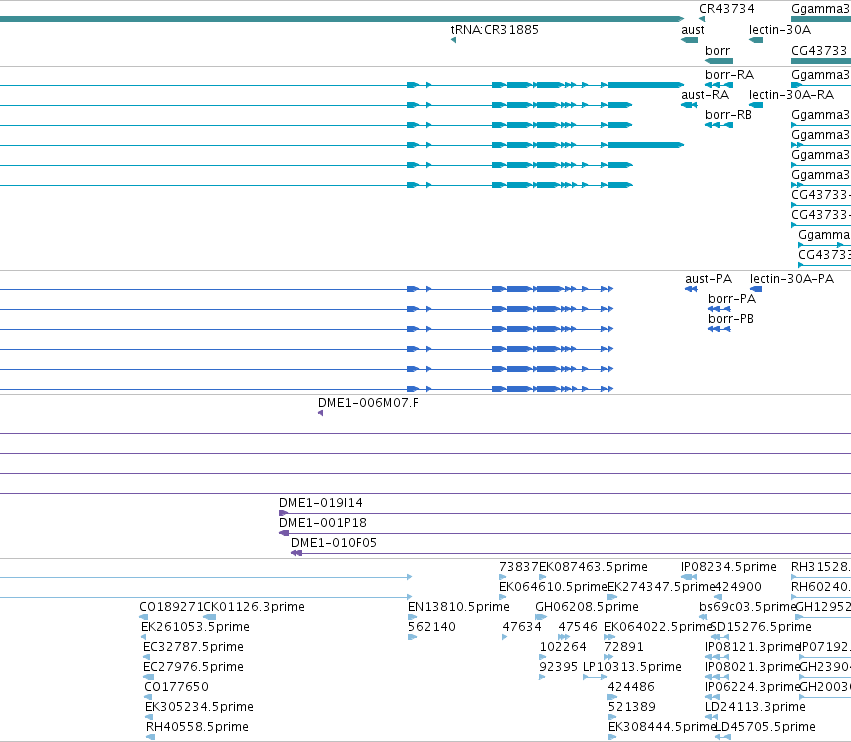Viewport: 851px width, 742px height.
Task: Click the 73837 EST label
Action: click(x=518, y=567)
